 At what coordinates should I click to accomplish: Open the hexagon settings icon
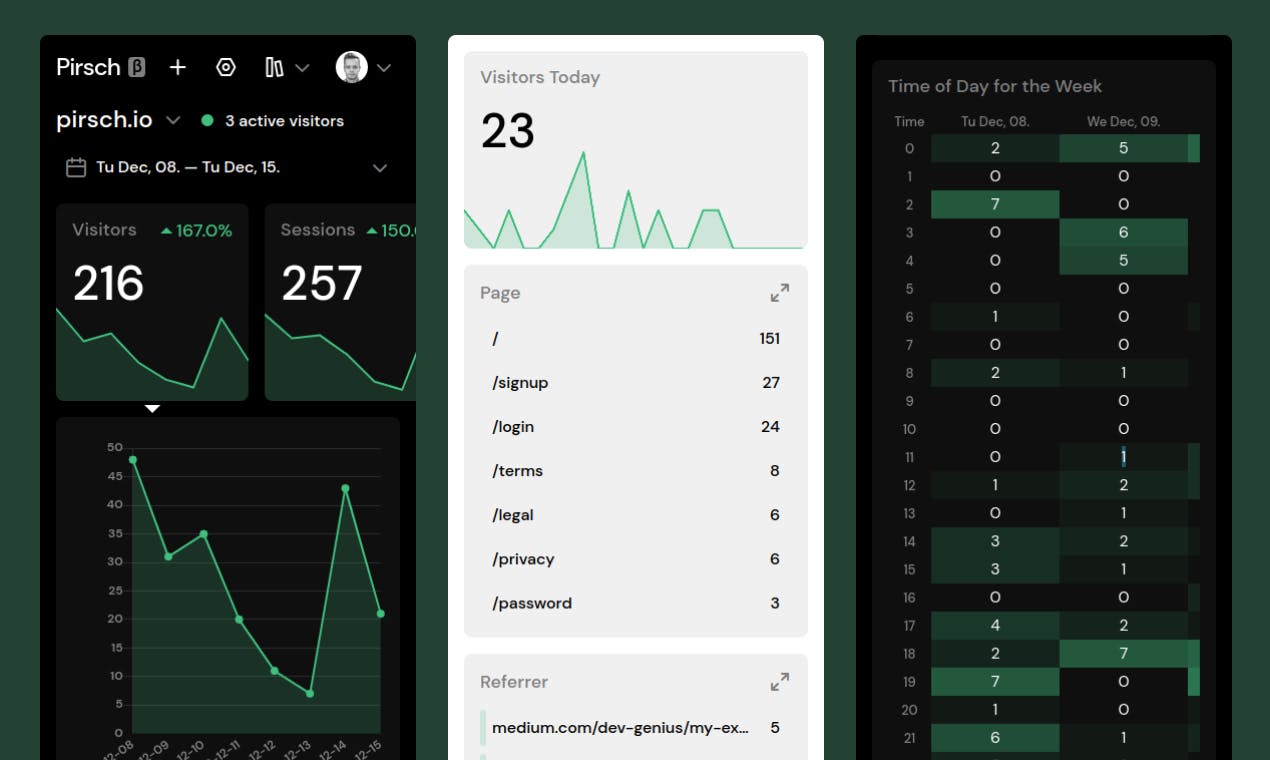(226, 67)
